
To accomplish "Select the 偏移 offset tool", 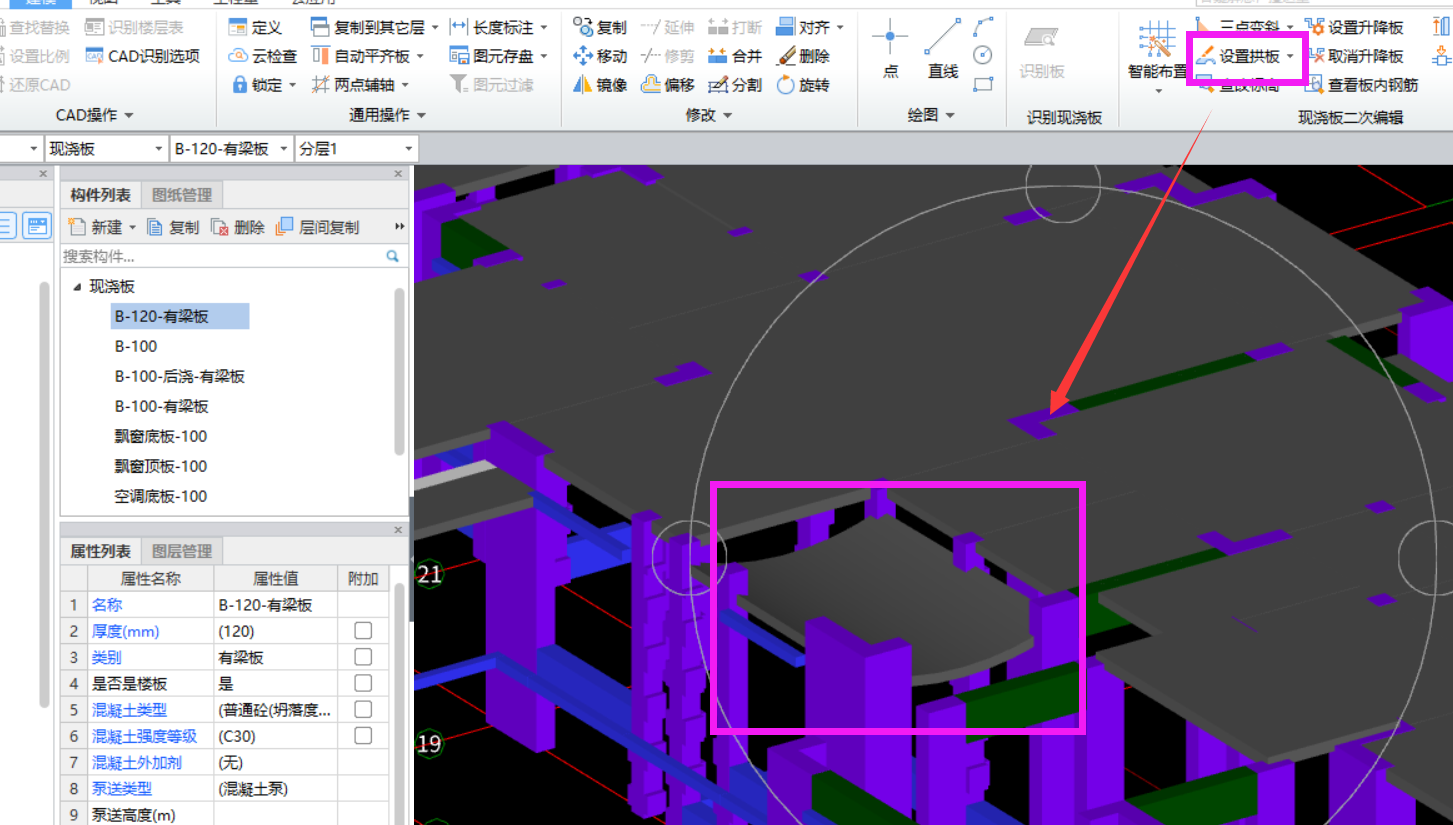I will 667,85.
